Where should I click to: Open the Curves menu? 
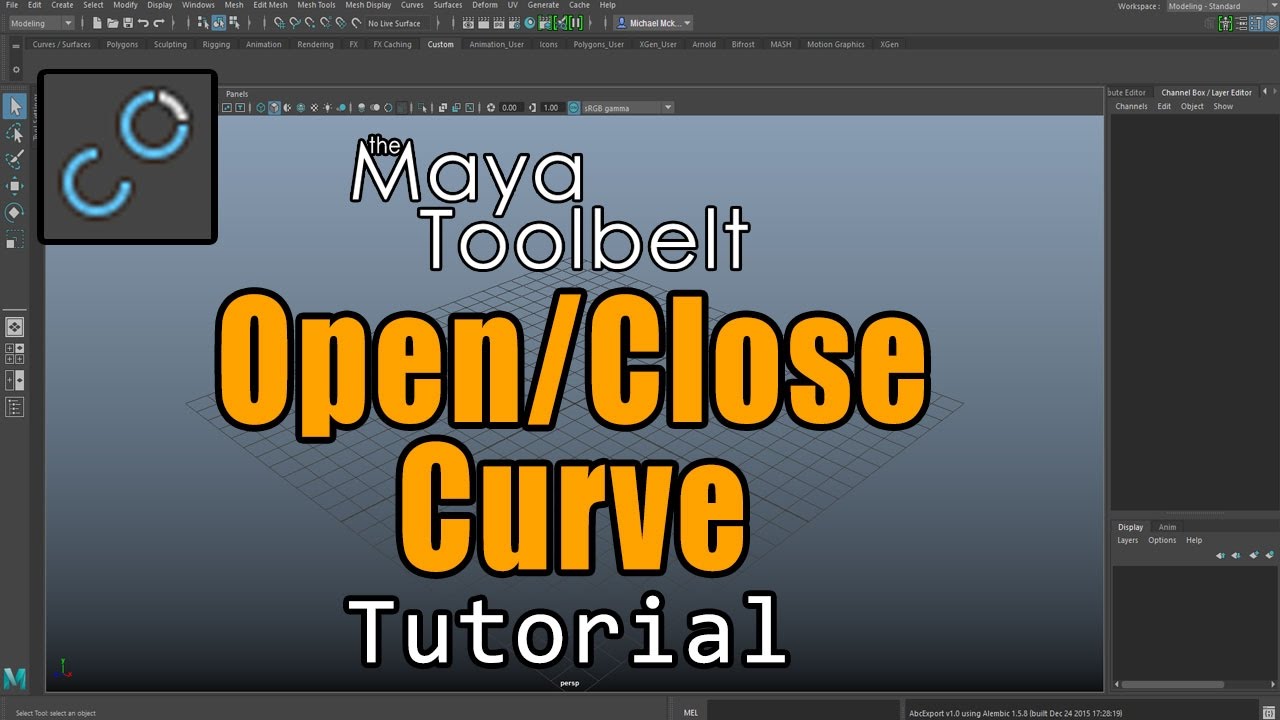coord(412,5)
